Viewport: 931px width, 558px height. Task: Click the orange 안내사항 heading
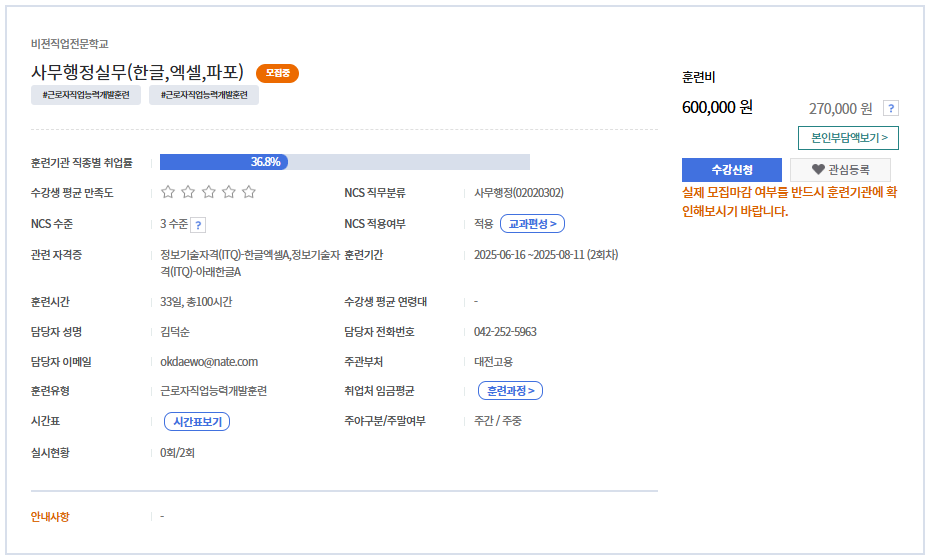point(50,517)
